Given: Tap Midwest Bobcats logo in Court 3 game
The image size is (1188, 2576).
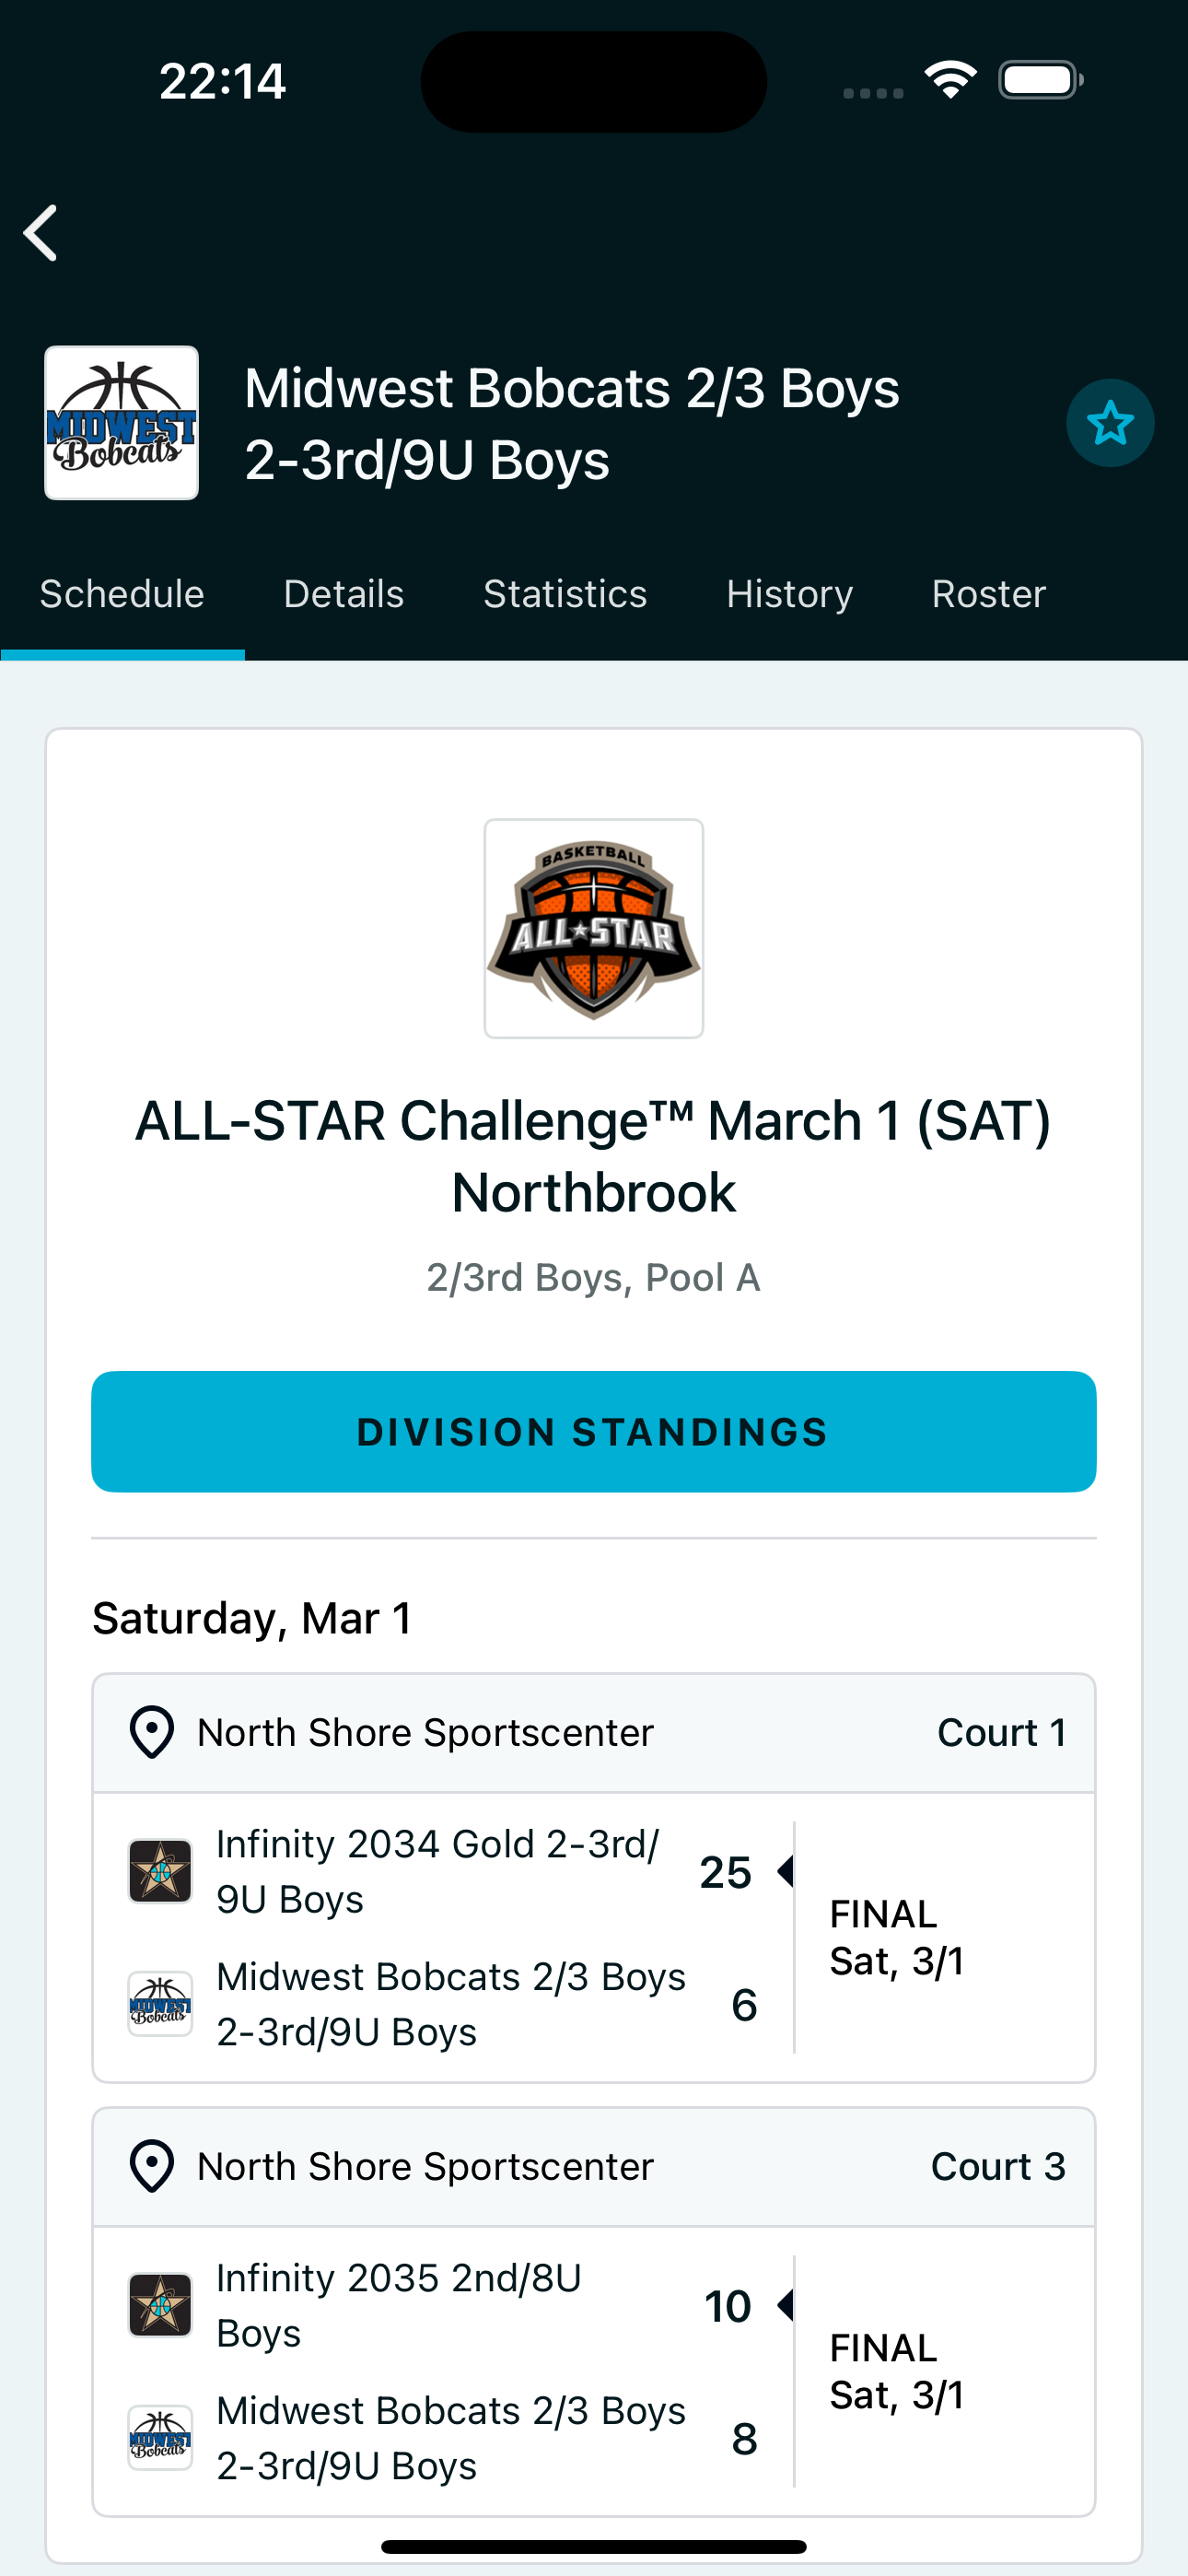Looking at the screenshot, I should click(x=160, y=2438).
